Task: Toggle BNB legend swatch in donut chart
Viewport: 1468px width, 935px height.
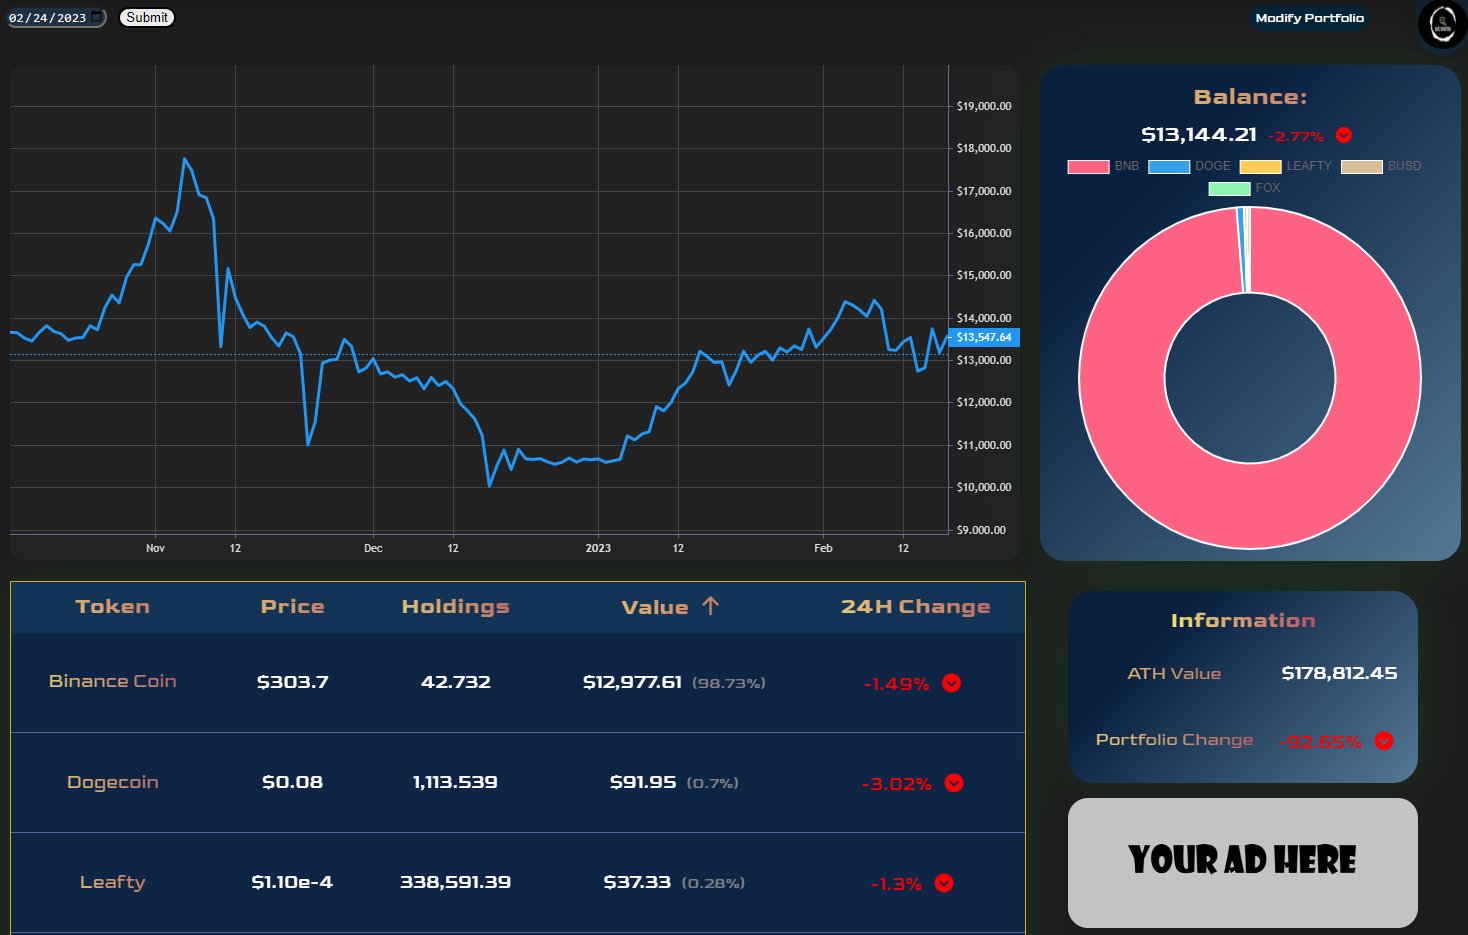Action: click(1088, 166)
